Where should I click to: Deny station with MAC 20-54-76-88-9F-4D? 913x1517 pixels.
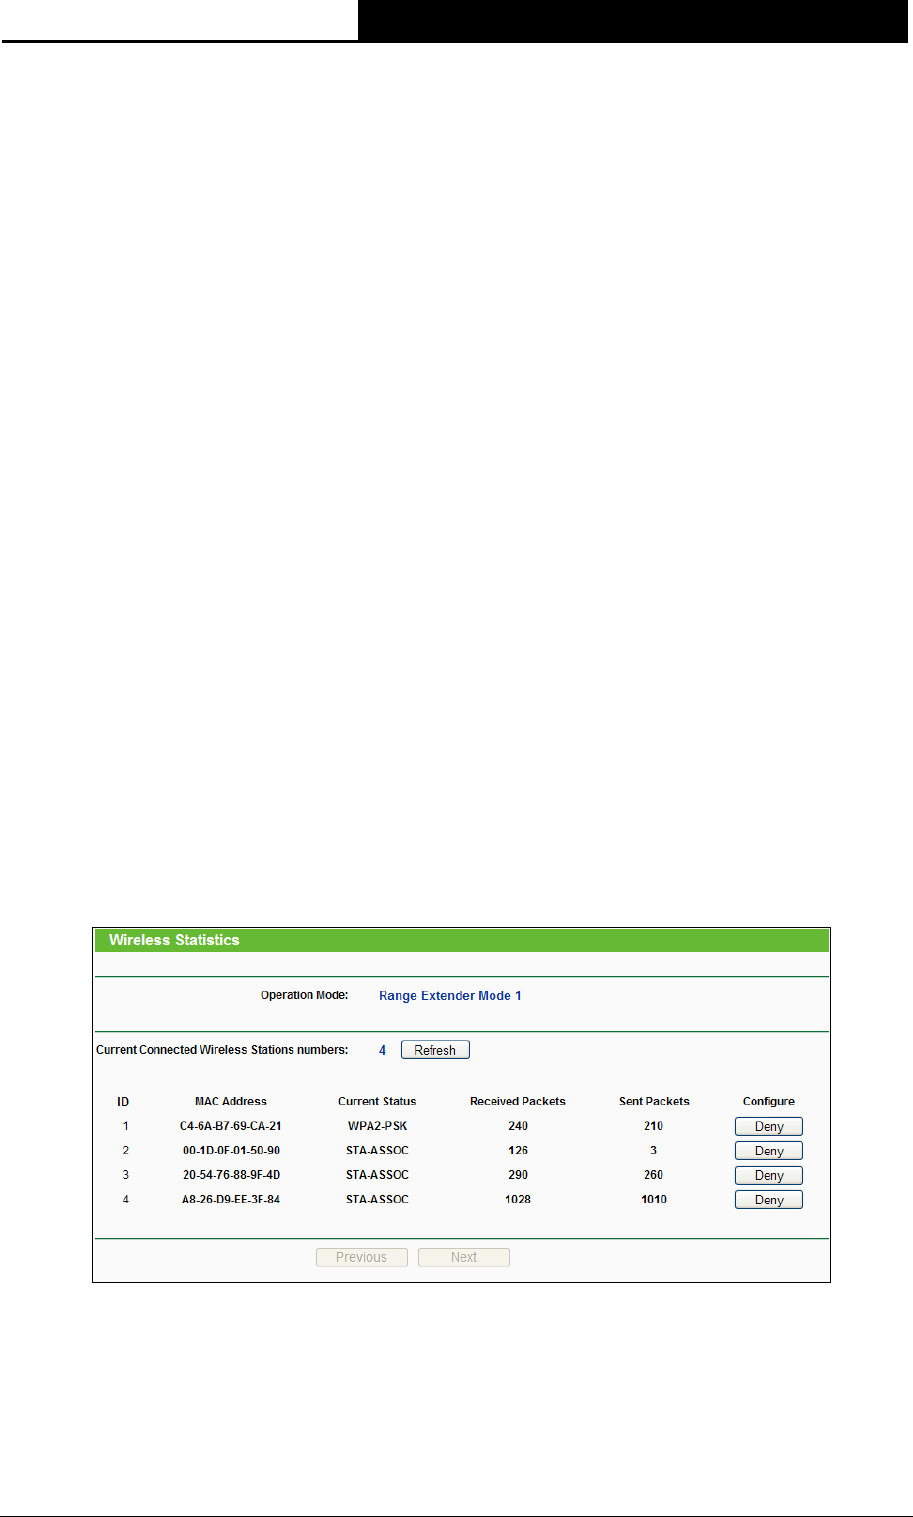click(769, 1175)
